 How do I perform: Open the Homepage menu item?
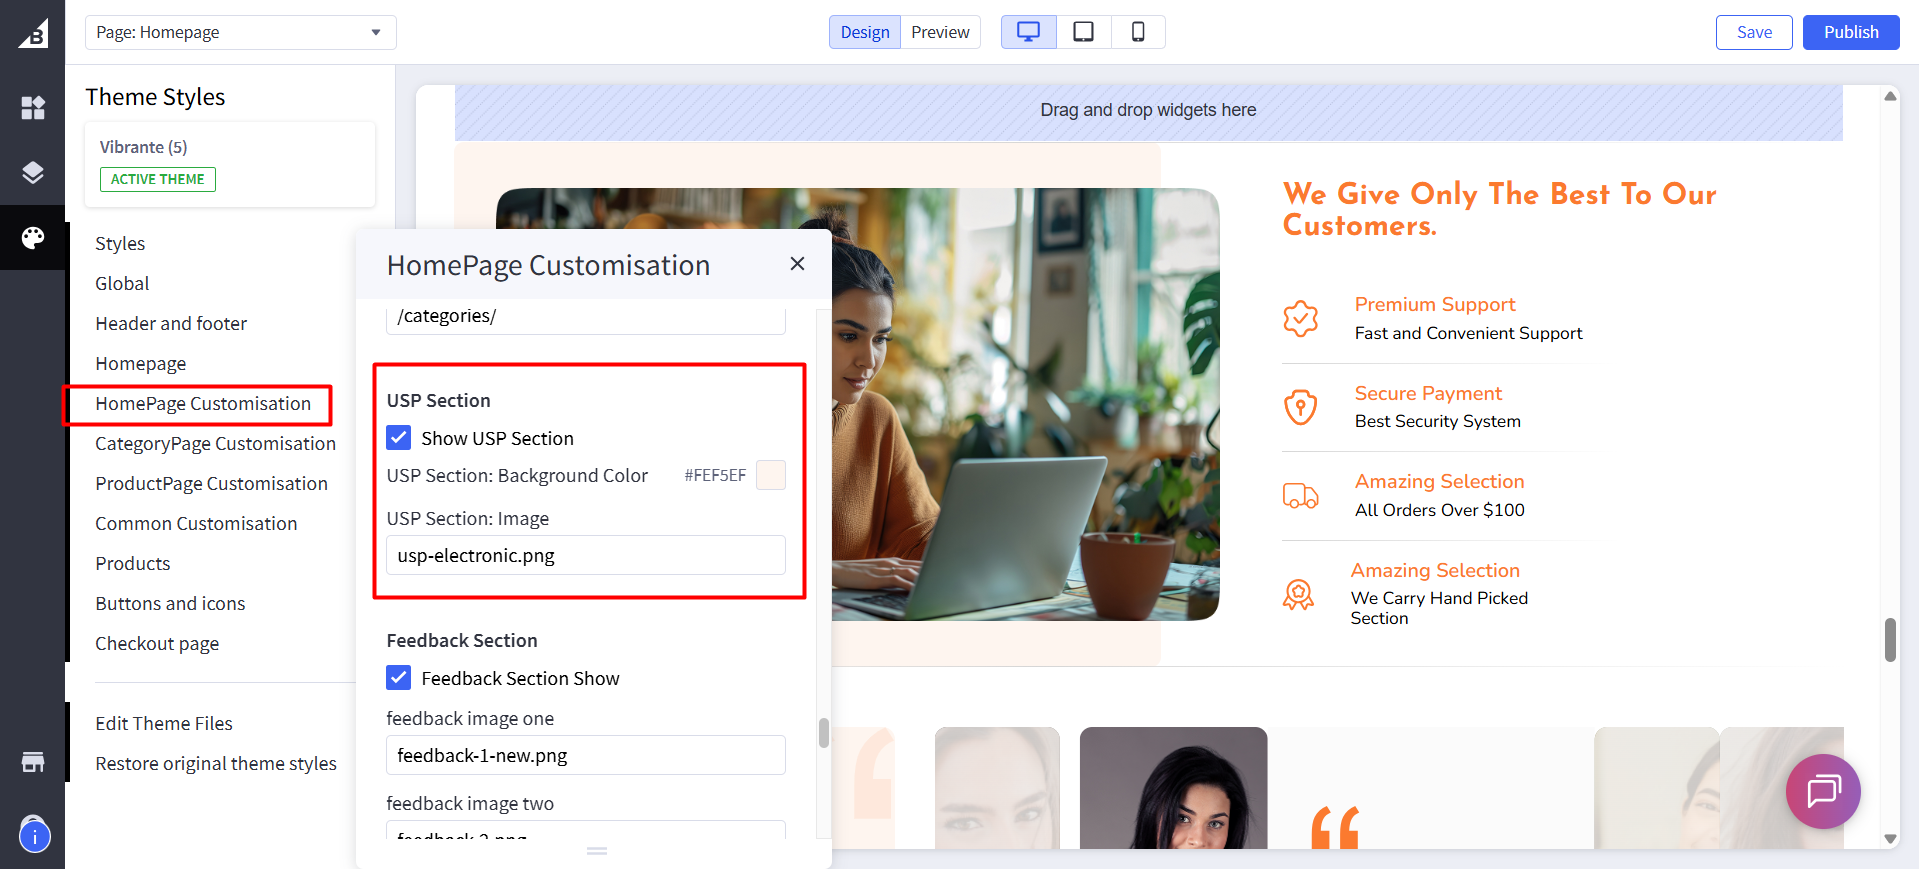tap(140, 363)
